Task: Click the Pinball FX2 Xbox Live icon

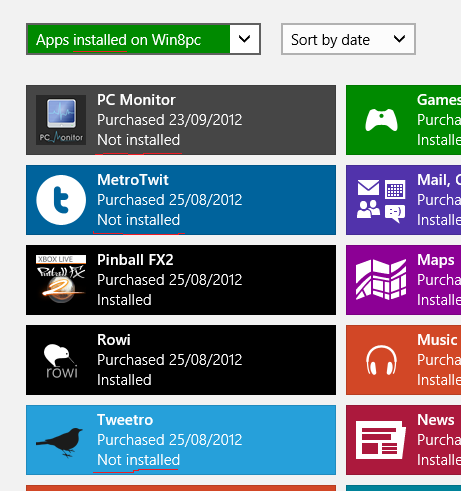Action: [61, 280]
